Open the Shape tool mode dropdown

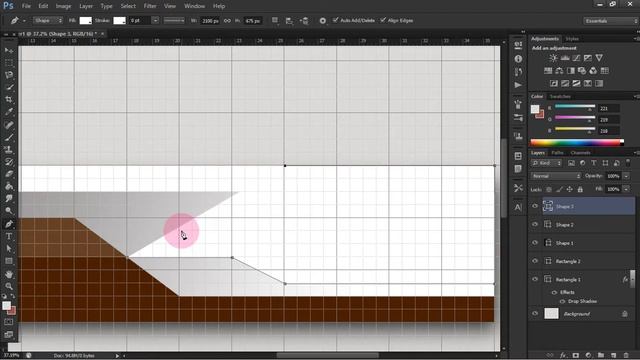point(48,20)
